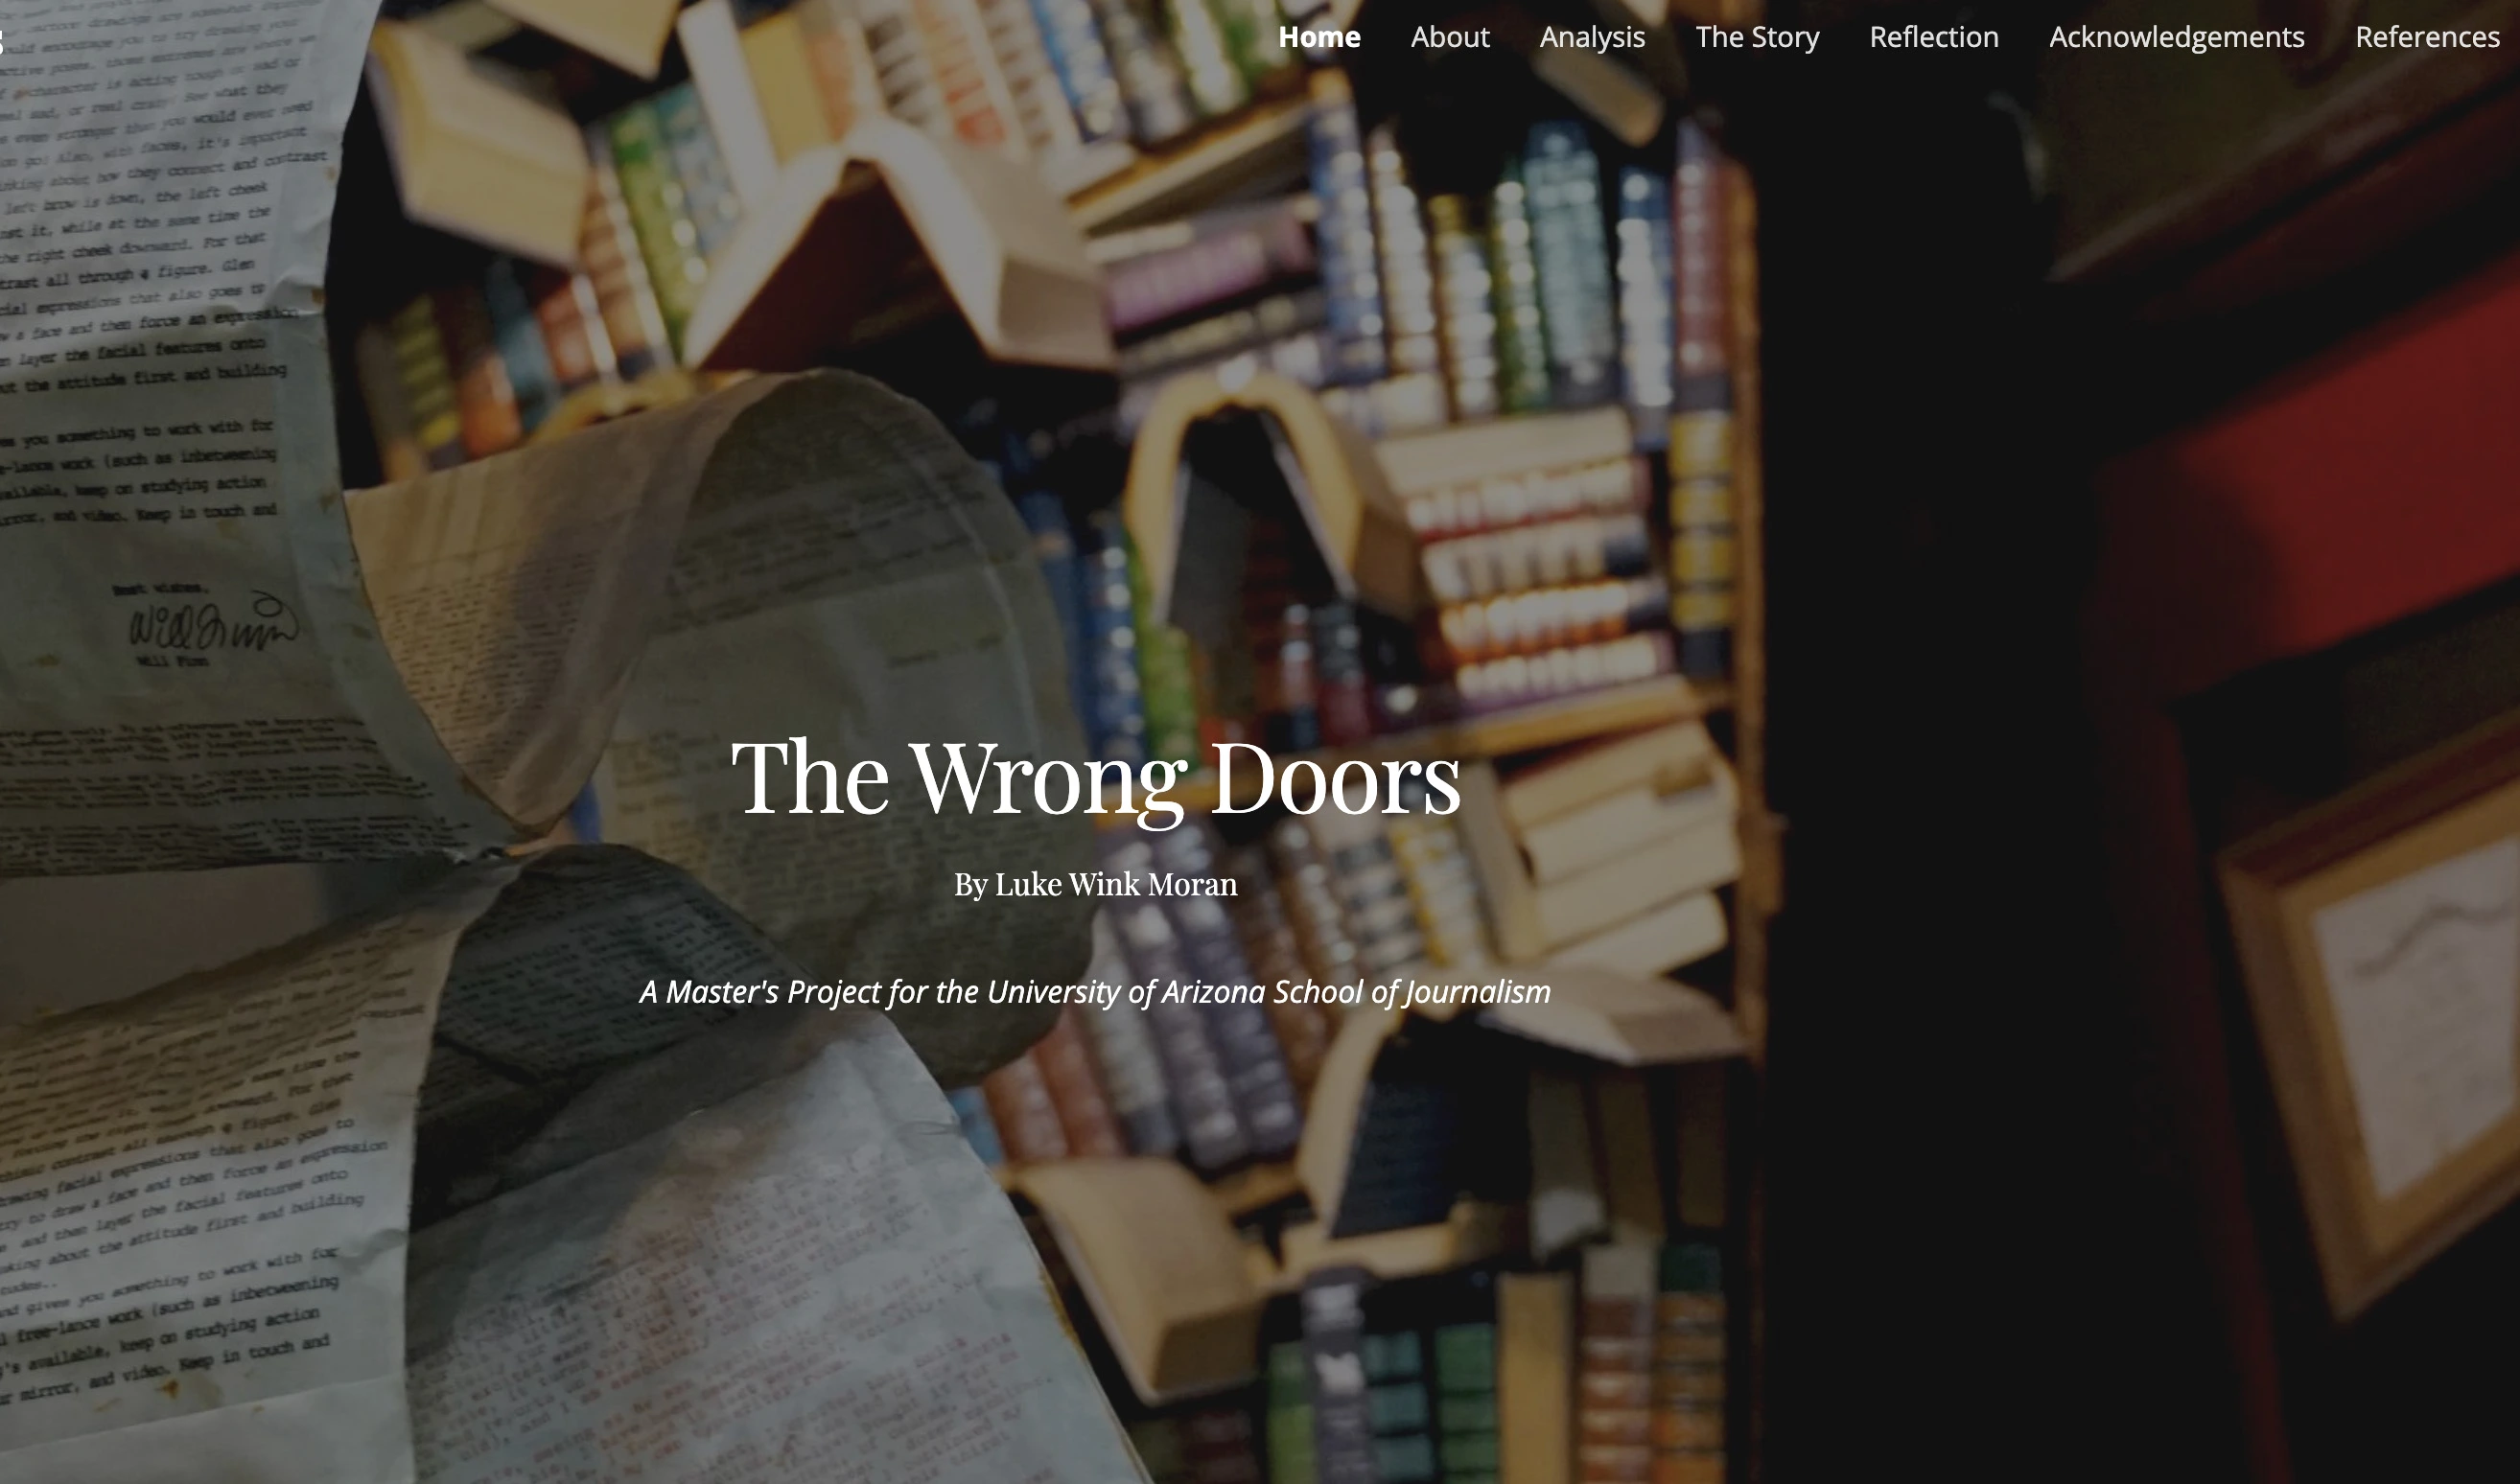This screenshot has height=1484, width=2520.
Task: View the Acknowledgements page
Action: pyautogui.click(x=2177, y=38)
